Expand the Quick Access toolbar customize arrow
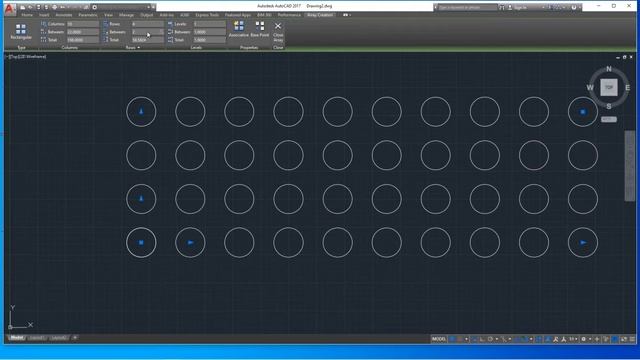 153,7
